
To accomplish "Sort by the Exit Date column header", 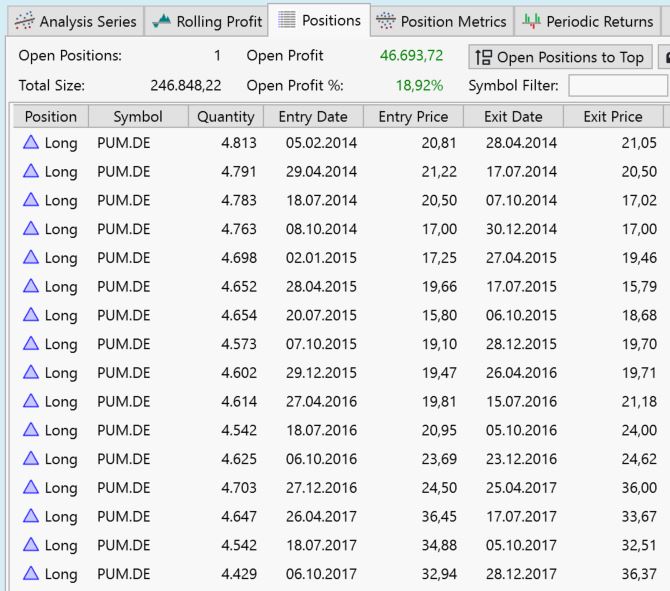I will tap(513, 117).
